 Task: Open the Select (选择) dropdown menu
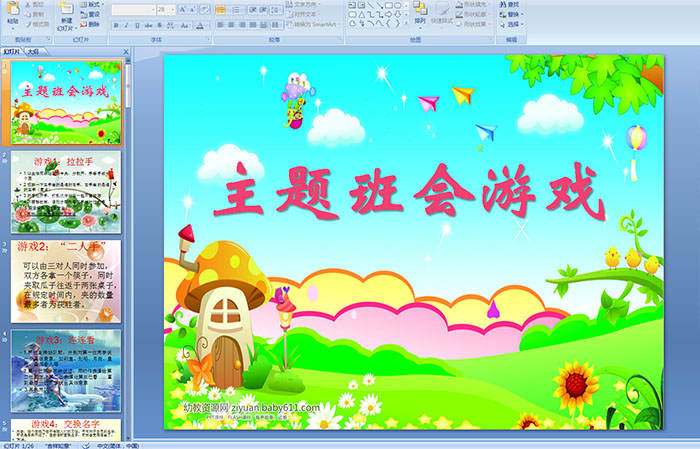pyautogui.click(x=512, y=25)
